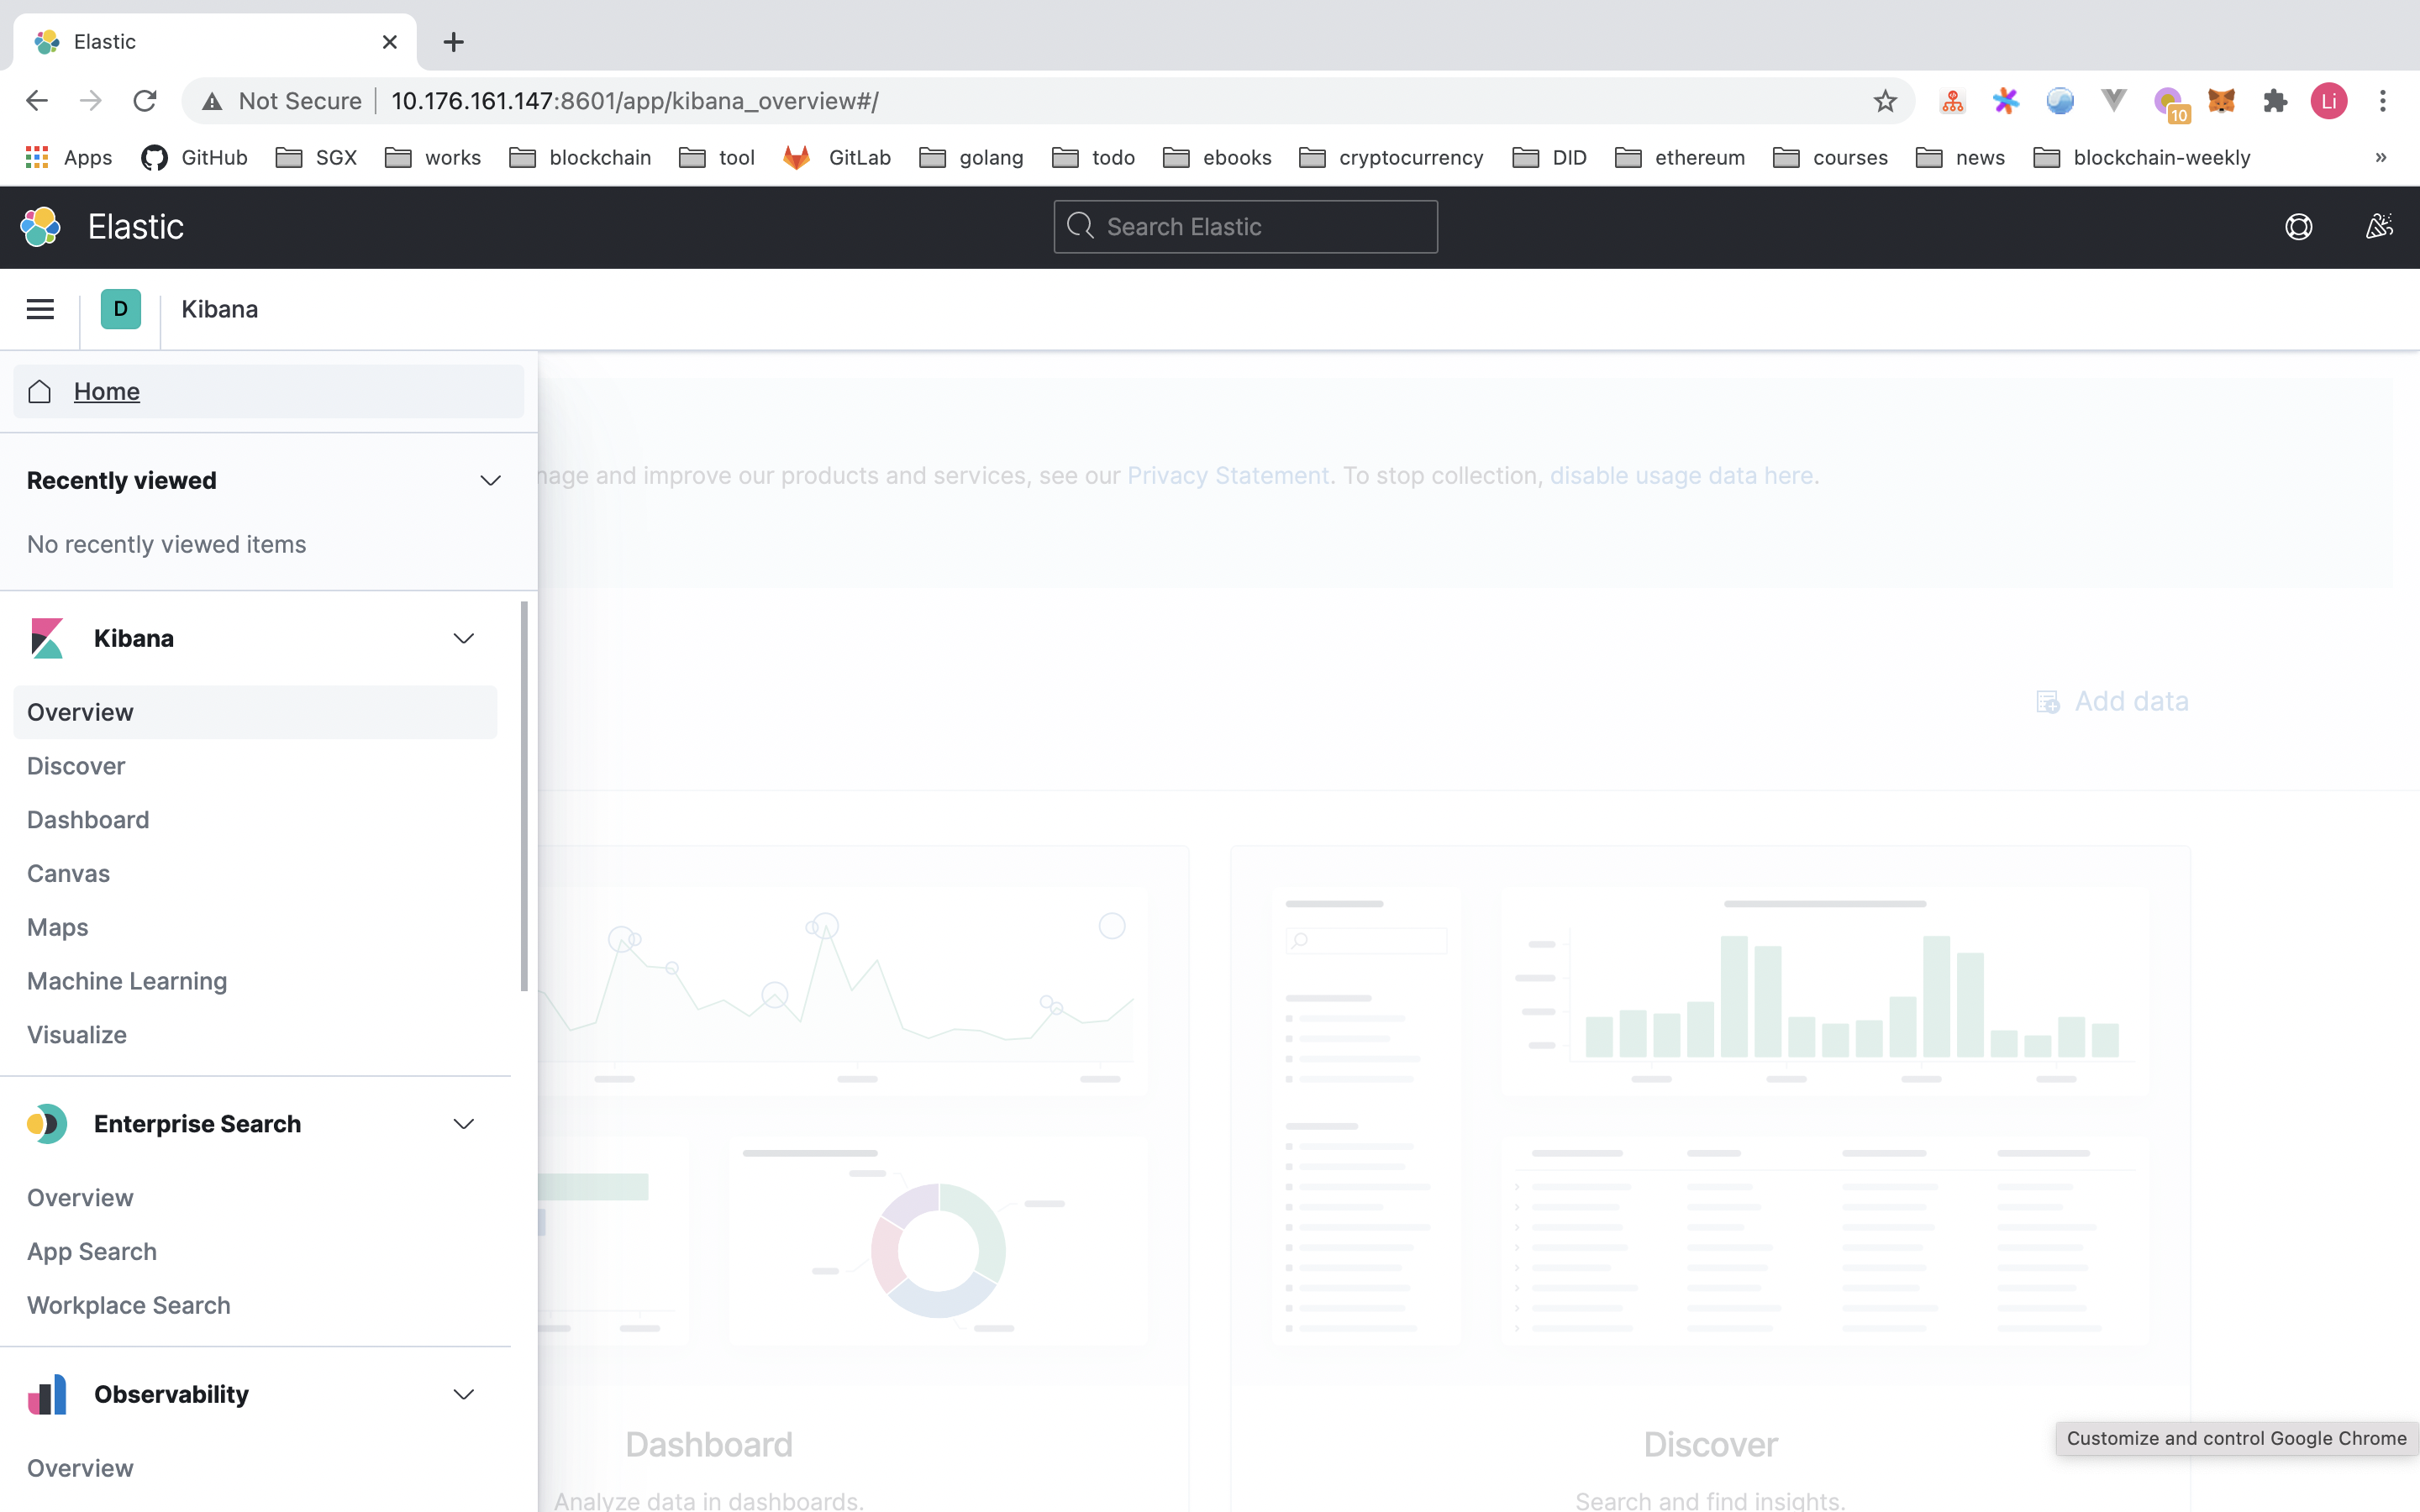Toggle the left sidebar navigation panel
The width and height of the screenshot is (2420, 1512).
40,308
